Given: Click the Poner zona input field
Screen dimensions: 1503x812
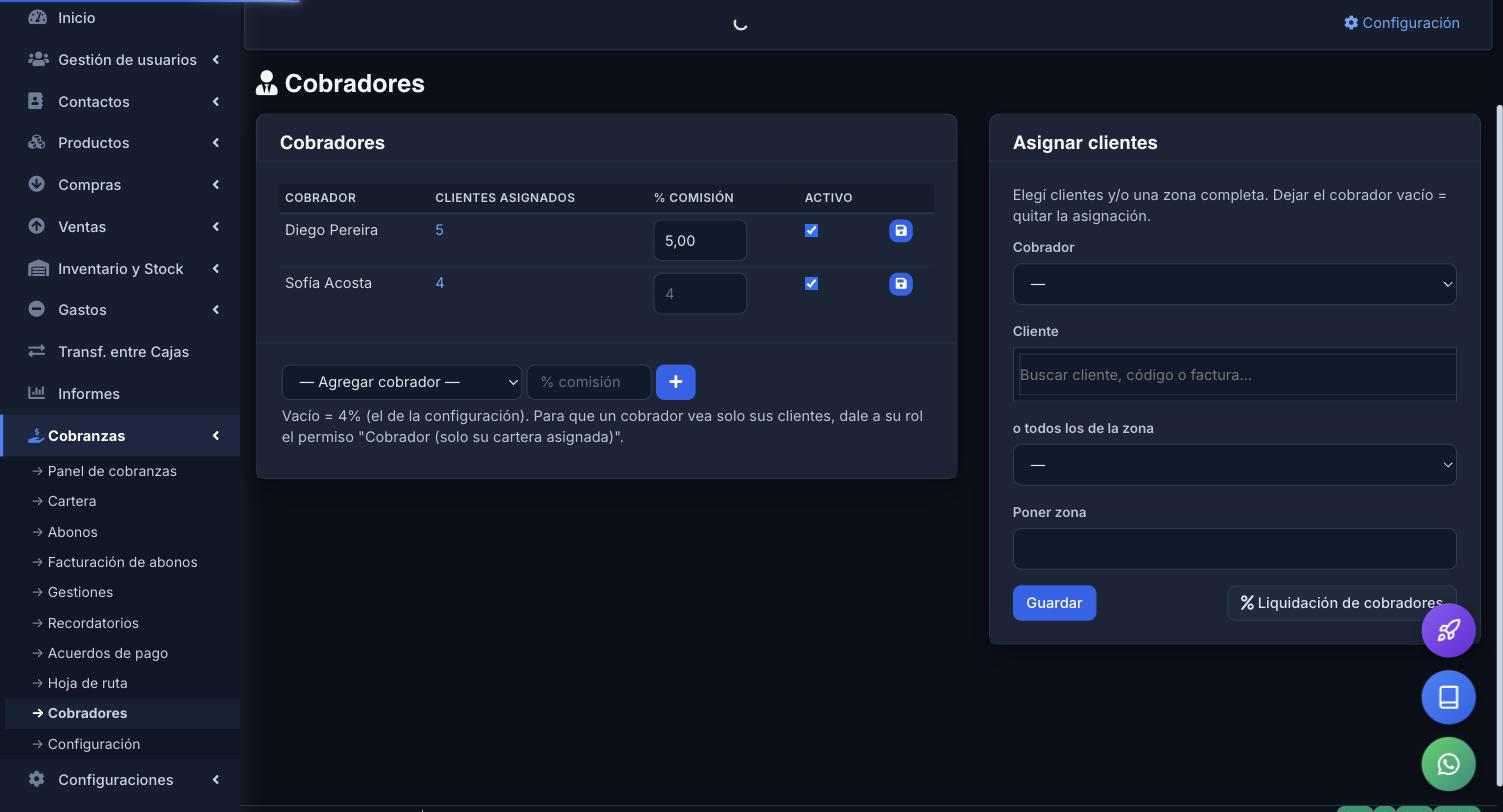Looking at the screenshot, I should tap(1235, 549).
